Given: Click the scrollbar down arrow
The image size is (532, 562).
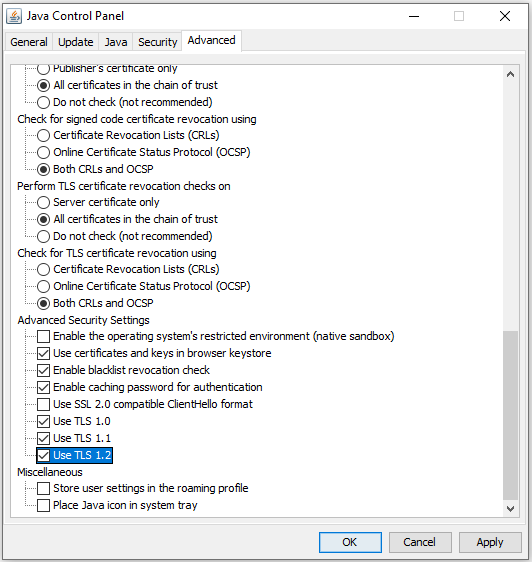Looking at the screenshot, I should (510, 508).
